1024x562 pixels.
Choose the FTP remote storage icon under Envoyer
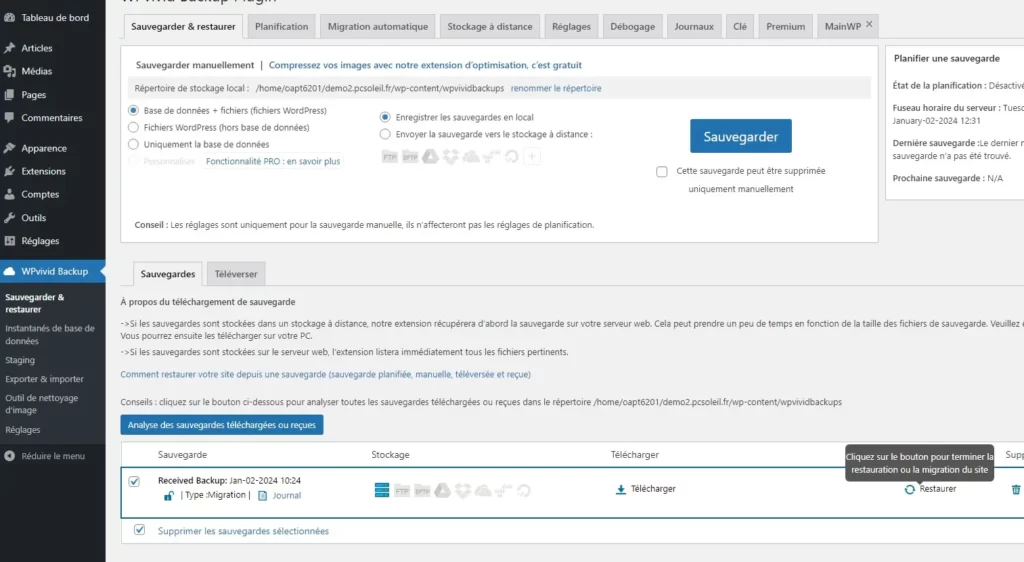390,157
